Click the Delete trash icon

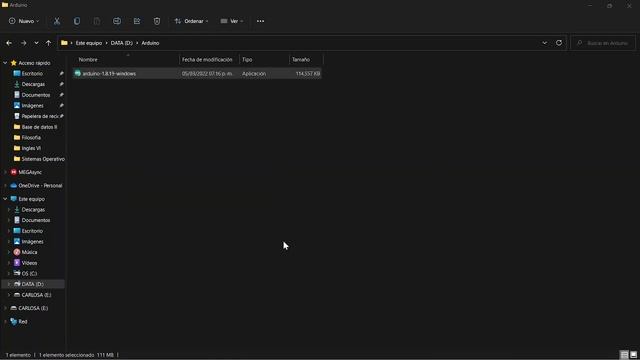157,21
